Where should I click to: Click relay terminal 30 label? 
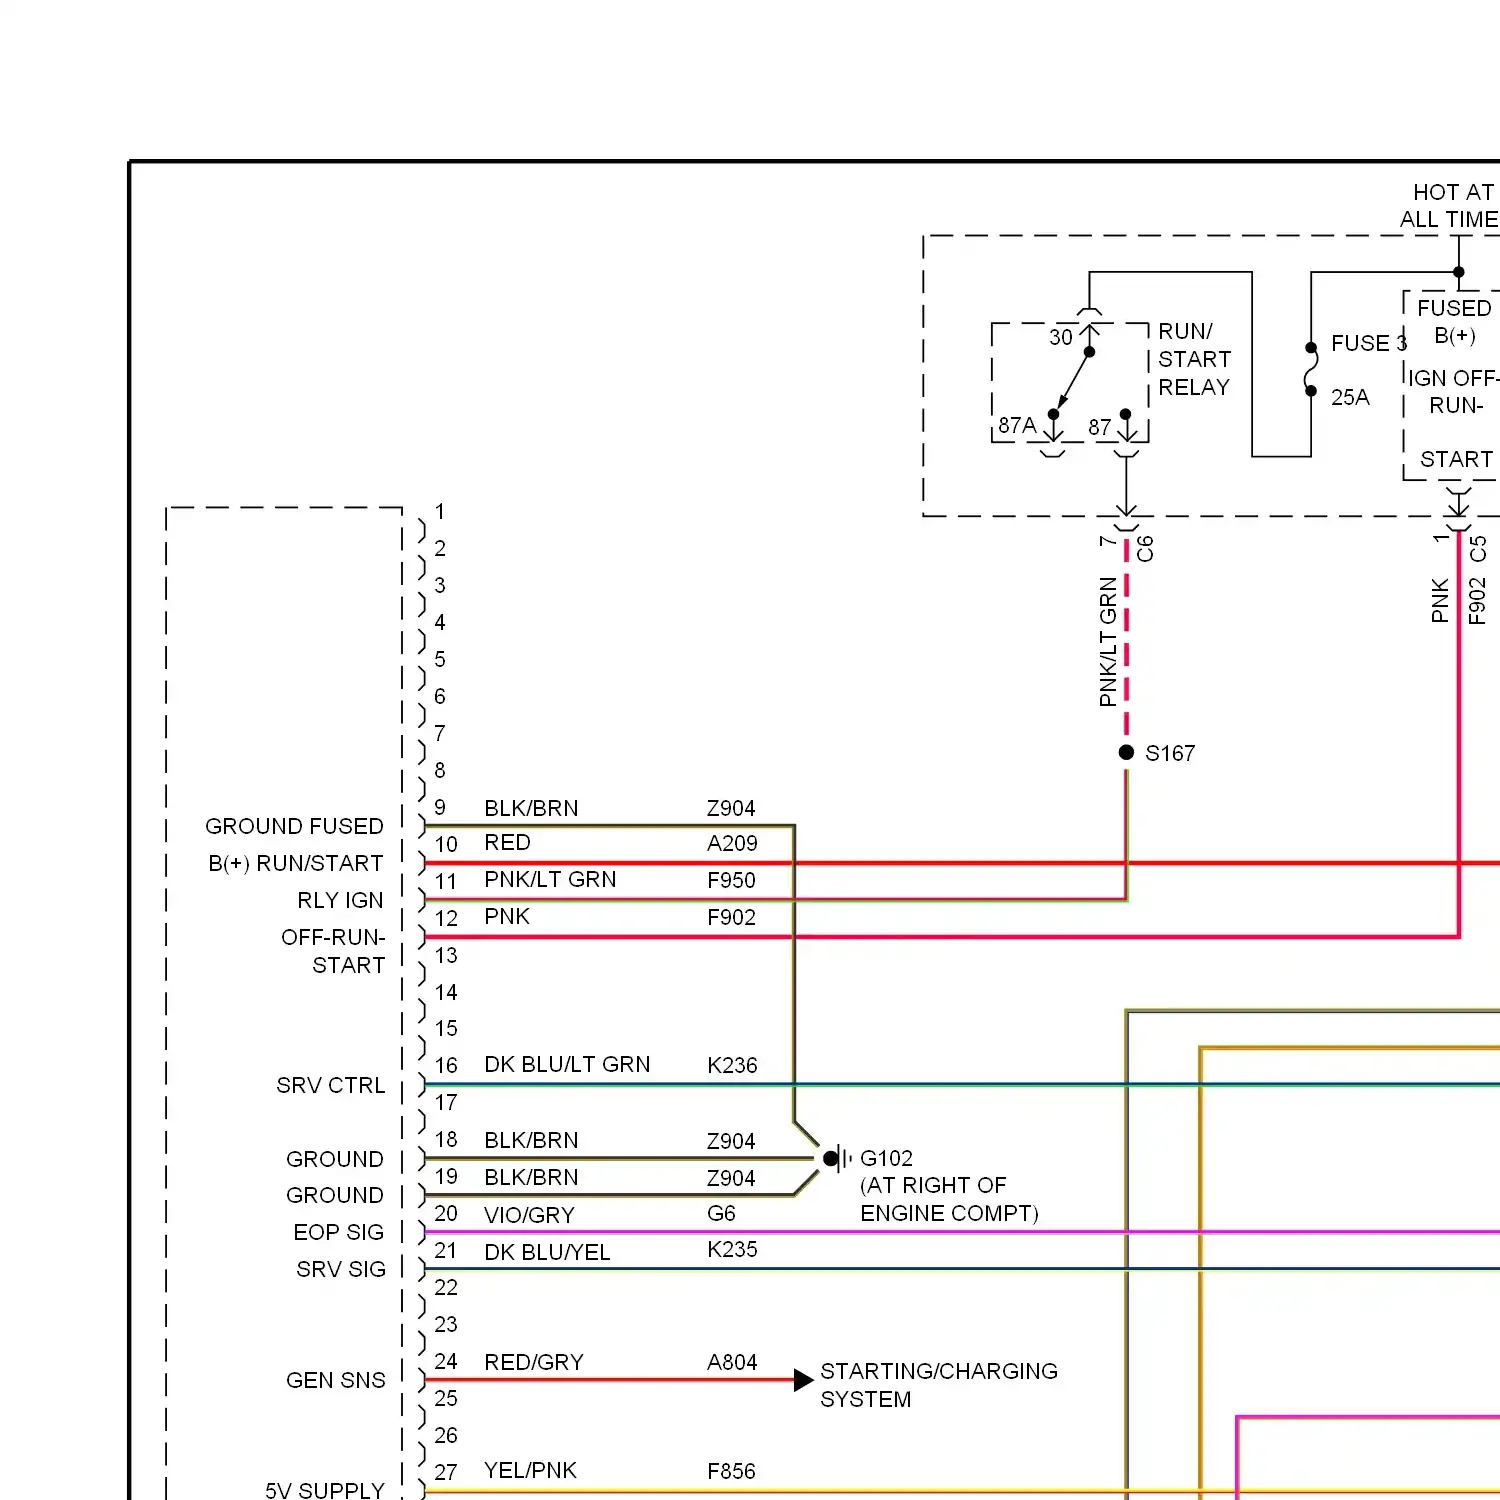pos(1060,337)
